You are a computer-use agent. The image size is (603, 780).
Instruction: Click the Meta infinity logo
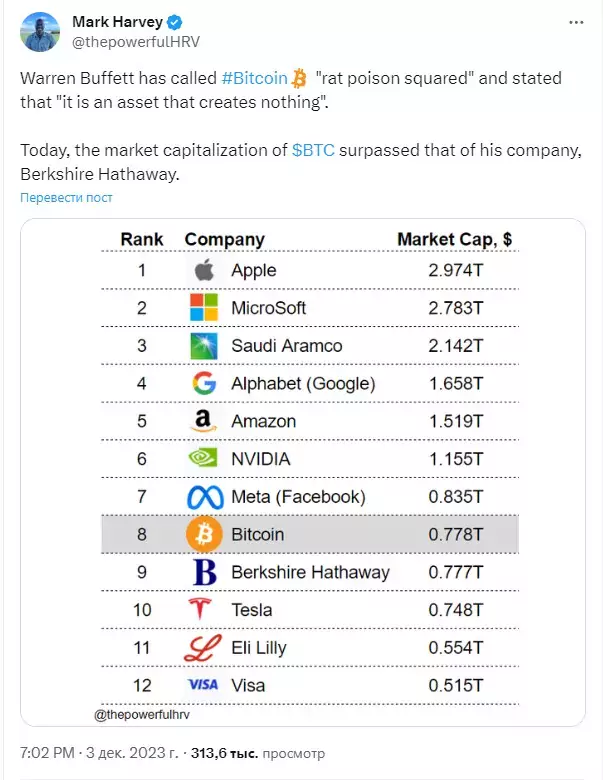(x=205, y=497)
